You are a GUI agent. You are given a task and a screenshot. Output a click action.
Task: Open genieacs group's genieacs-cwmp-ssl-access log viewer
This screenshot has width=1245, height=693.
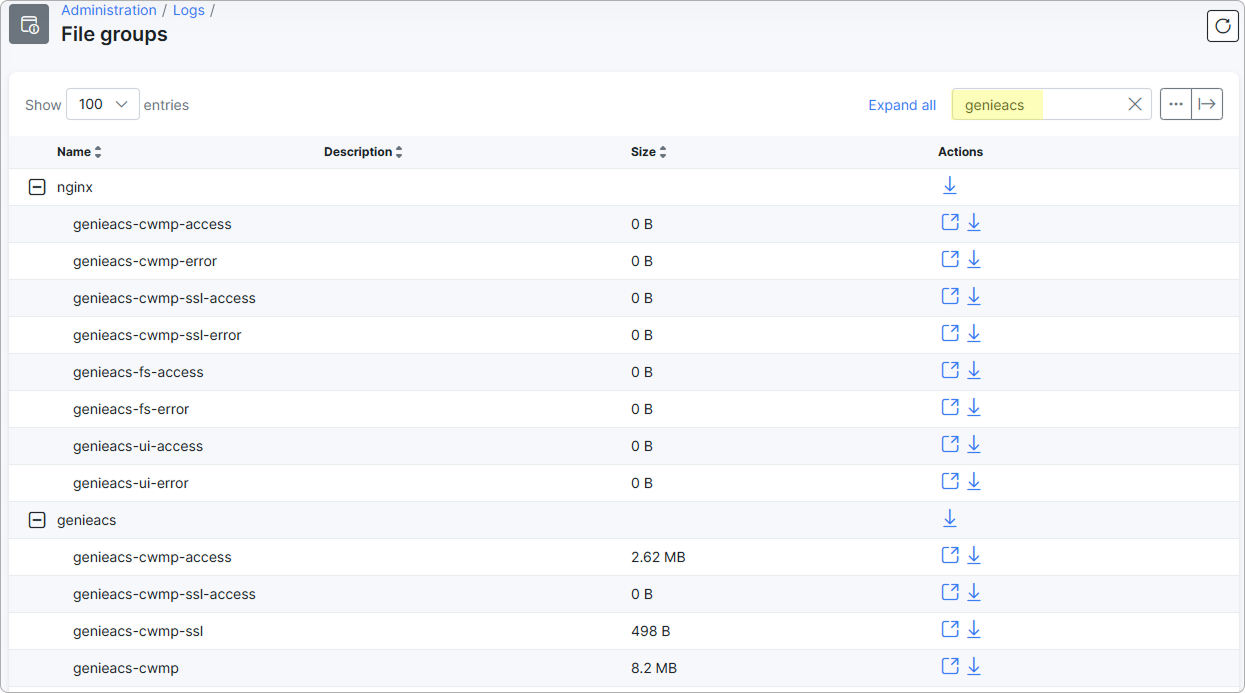point(950,593)
